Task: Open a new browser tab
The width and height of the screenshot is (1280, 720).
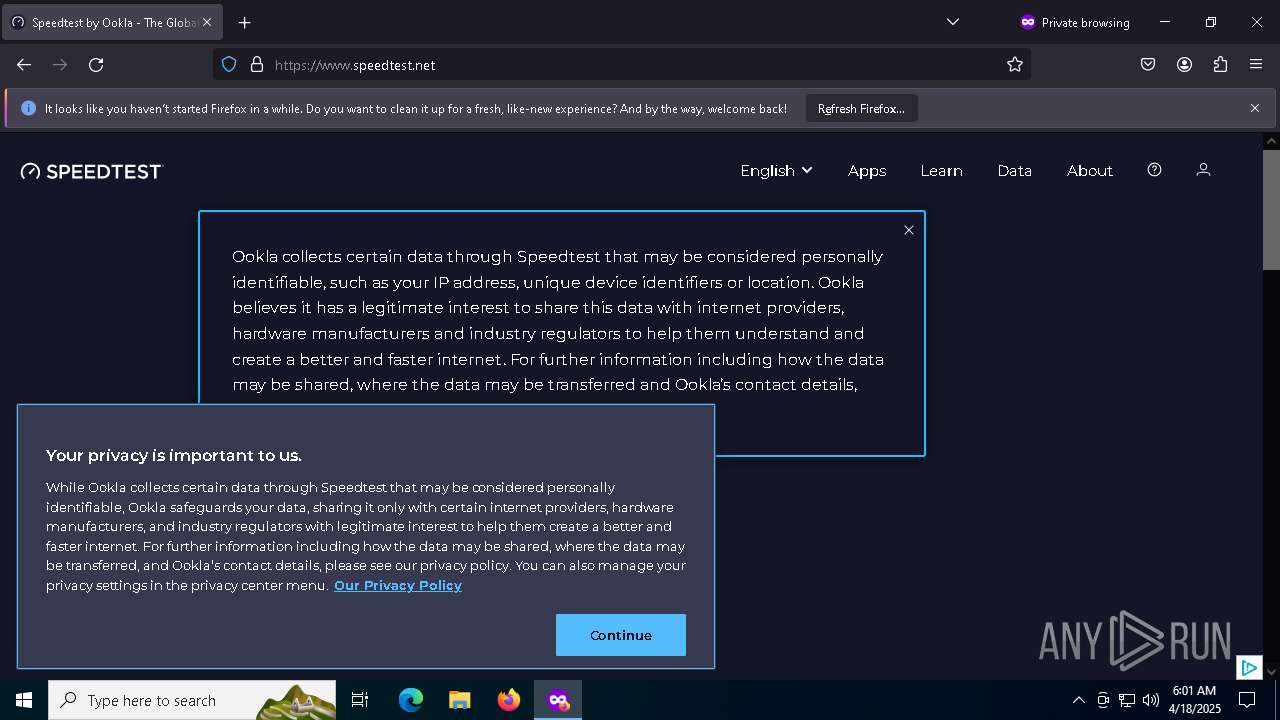Action: 245,22
